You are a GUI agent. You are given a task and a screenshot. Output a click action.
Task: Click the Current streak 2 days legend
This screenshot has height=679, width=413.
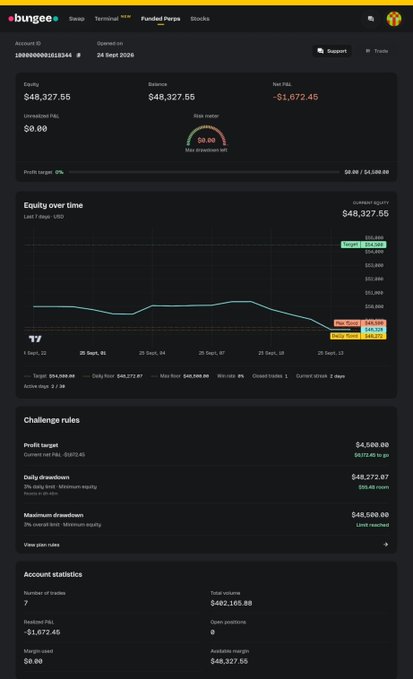pos(320,376)
